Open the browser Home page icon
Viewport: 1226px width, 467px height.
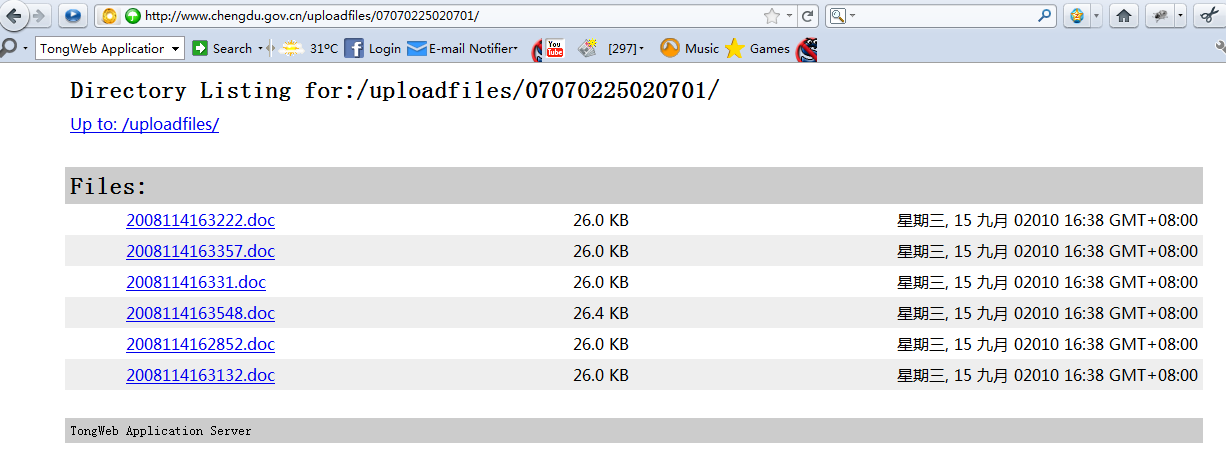(x=1124, y=15)
